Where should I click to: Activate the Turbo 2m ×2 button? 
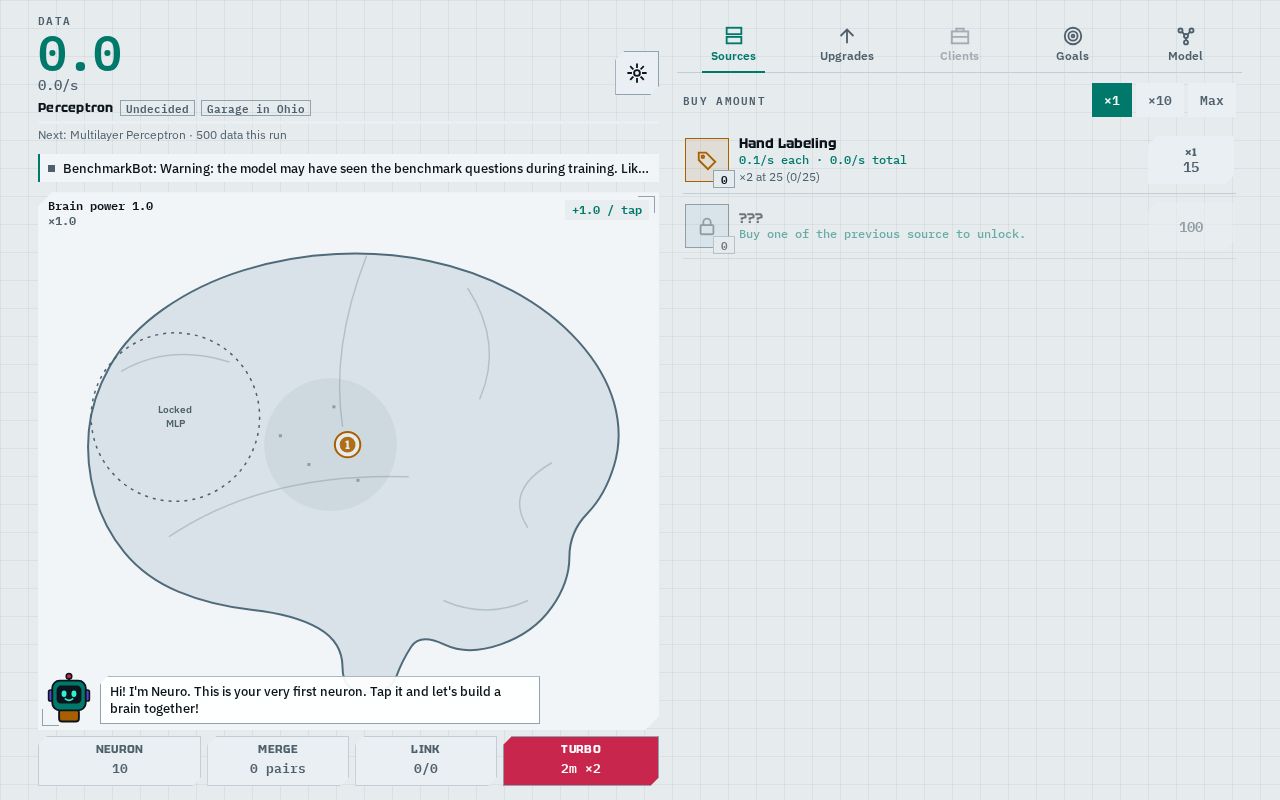(x=581, y=760)
